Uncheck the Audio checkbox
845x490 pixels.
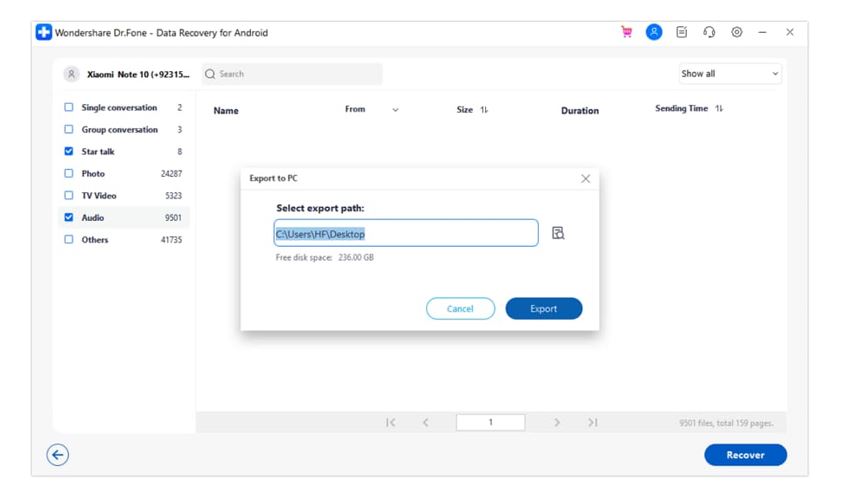[x=68, y=217]
